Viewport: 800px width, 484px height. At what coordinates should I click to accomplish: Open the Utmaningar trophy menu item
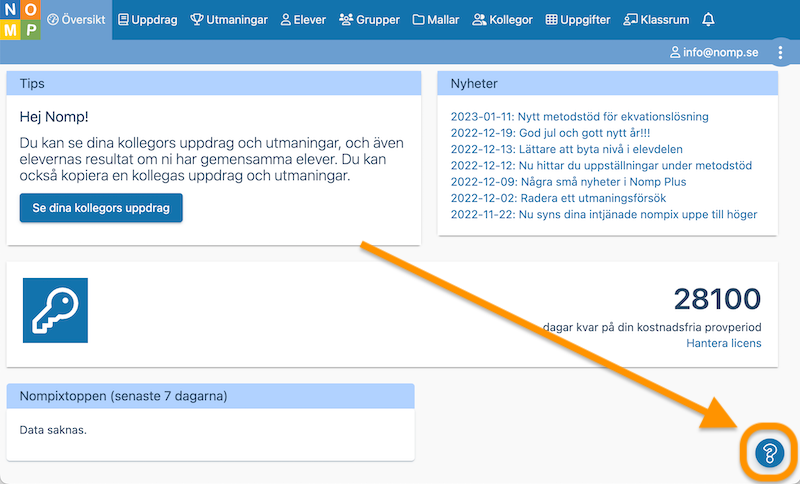pos(231,20)
